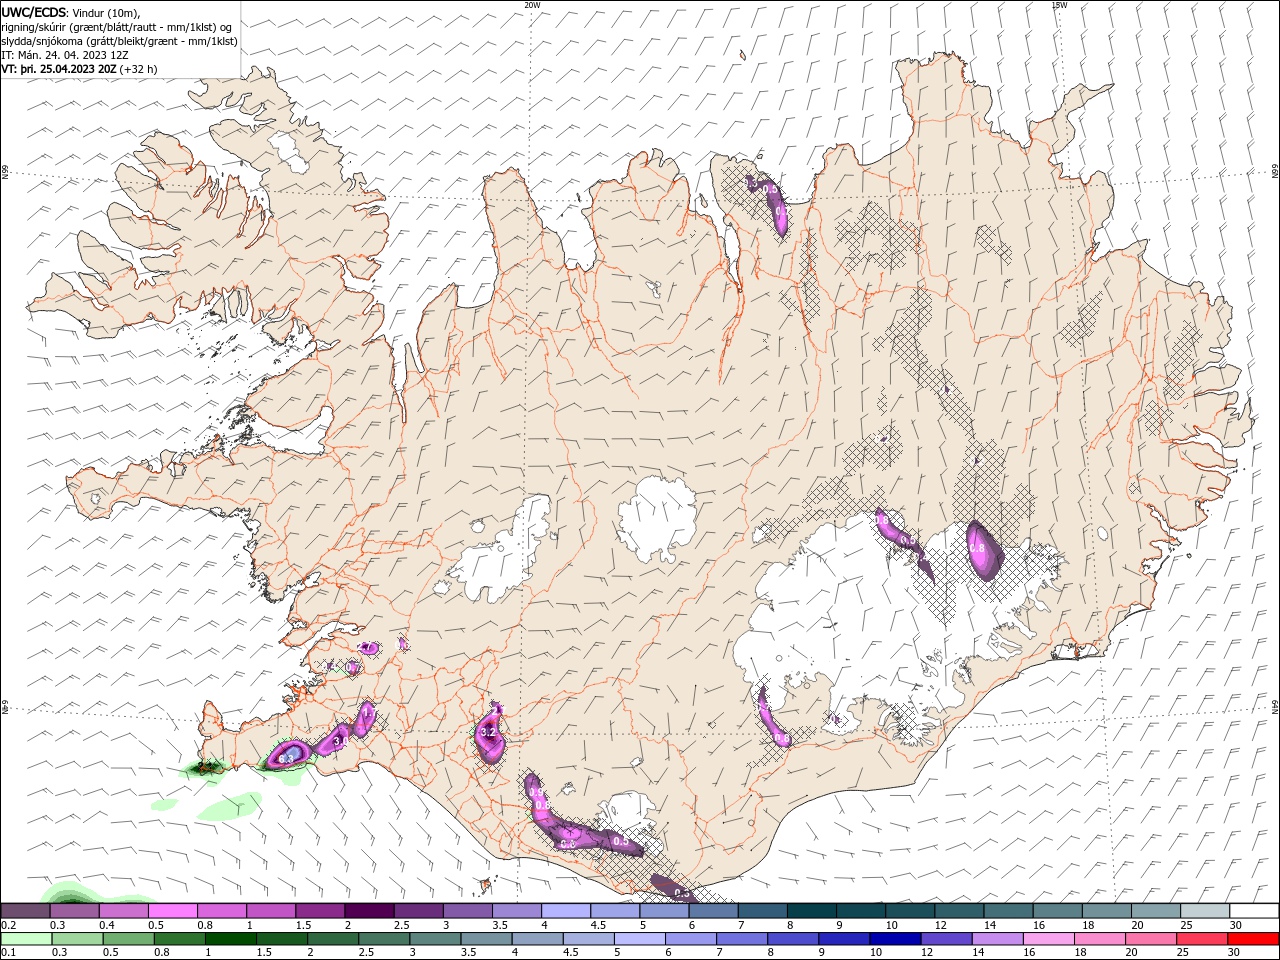
Task: Select the snow scale swatch between 12 and 14
Action: (959, 910)
